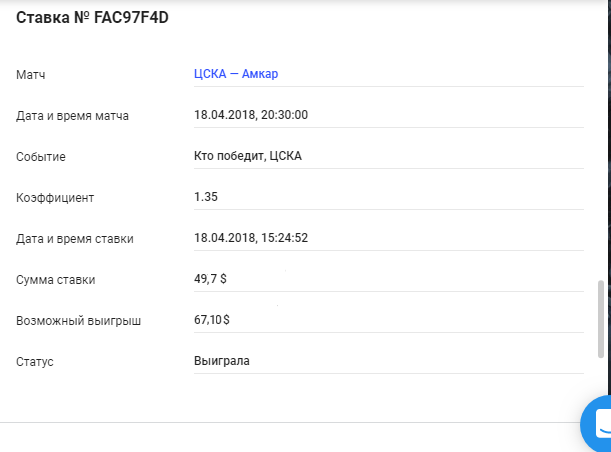This screenshot has width=611, height=452.
Task: Select the bet time 18.04.2018, 15:24:52
Action: (x=251, y=238)
